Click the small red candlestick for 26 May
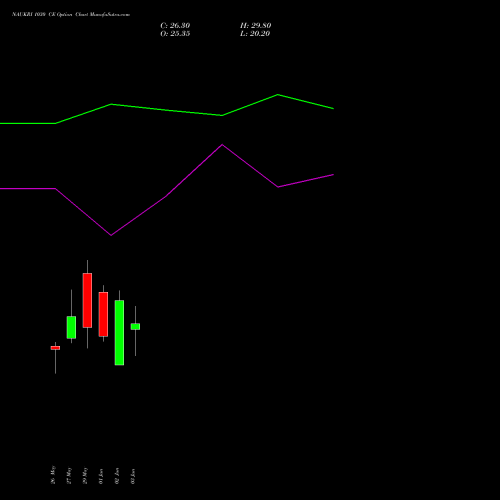The width and height of the screenshot is (500, 500). (x=55, y=348)
